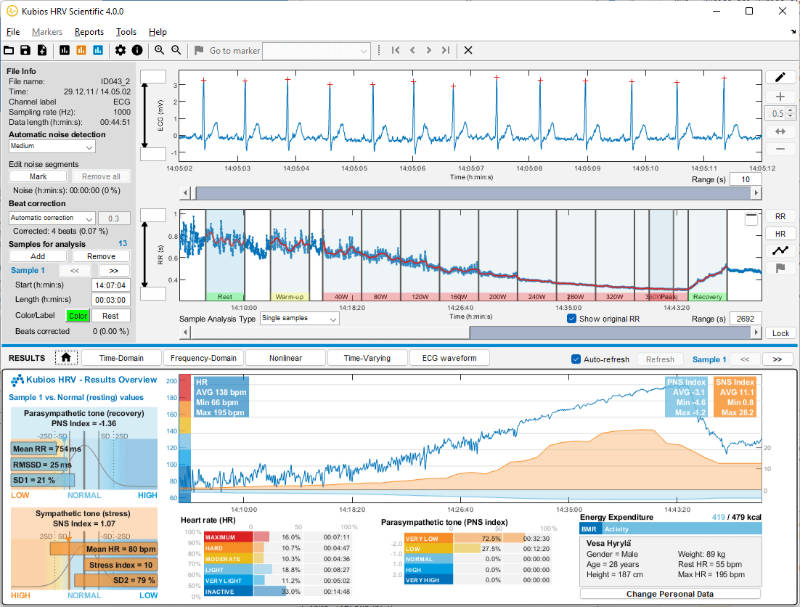Click the minus icon beside ECG plot

pos(780,149)
